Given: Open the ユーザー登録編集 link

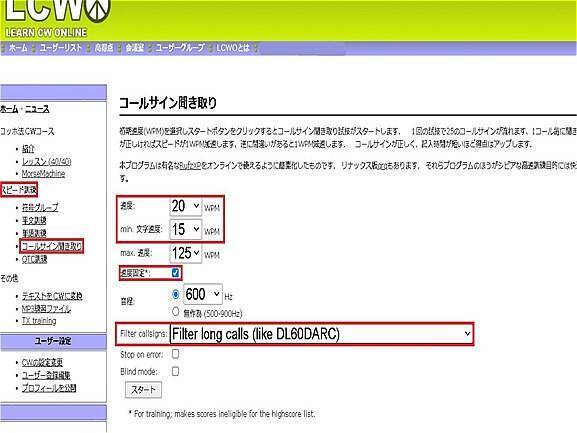Looking at the screenshot, I should 46,375.
